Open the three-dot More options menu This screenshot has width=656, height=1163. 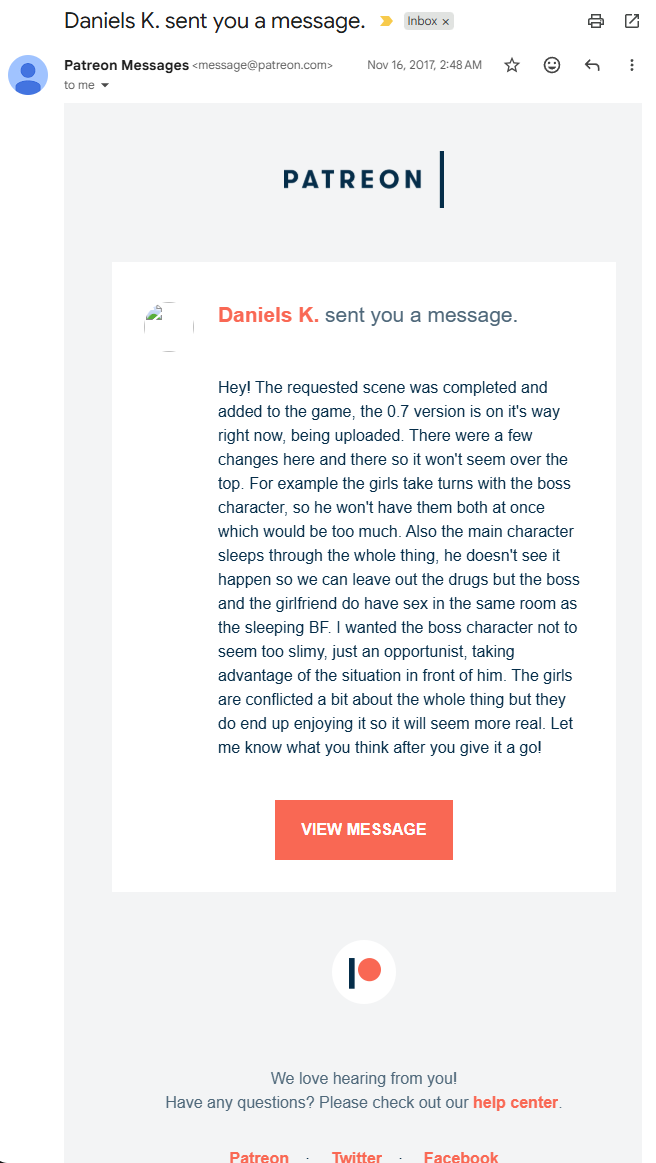(x=631, y=65)
